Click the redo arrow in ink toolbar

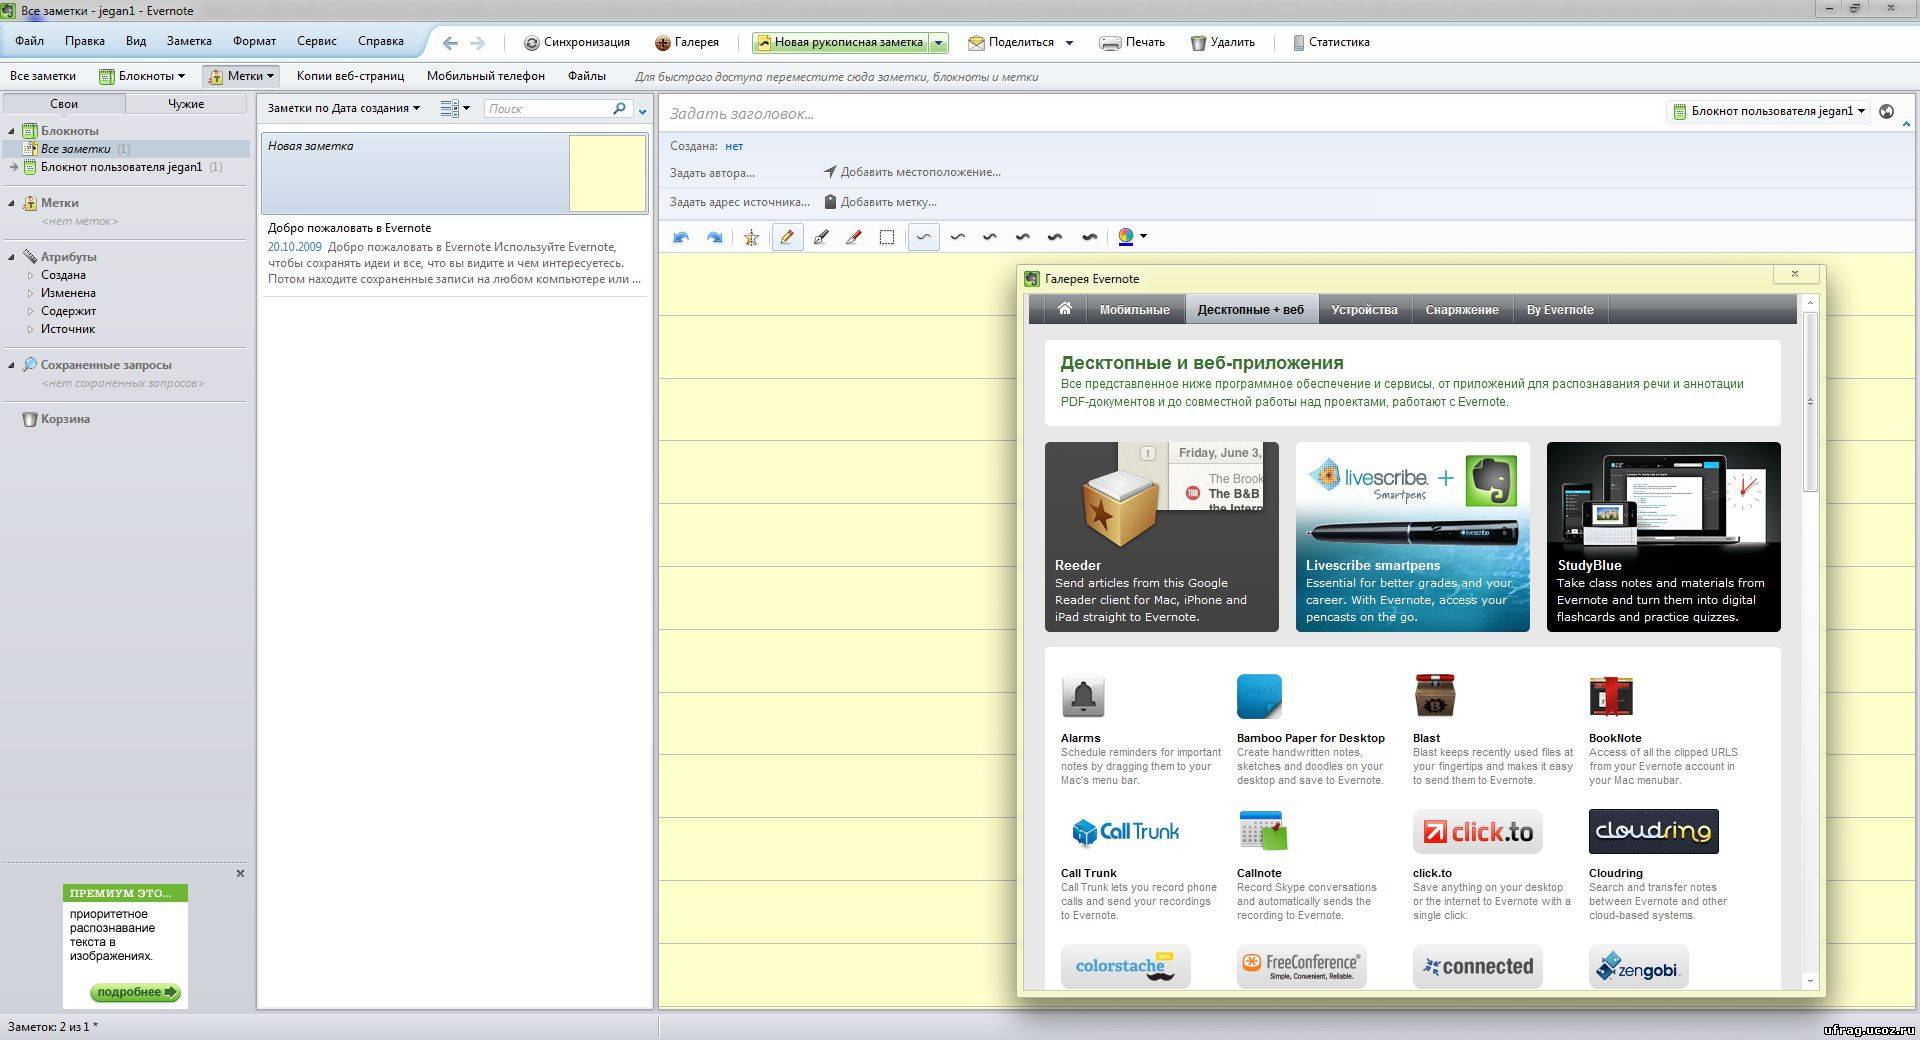coord(714,237)
